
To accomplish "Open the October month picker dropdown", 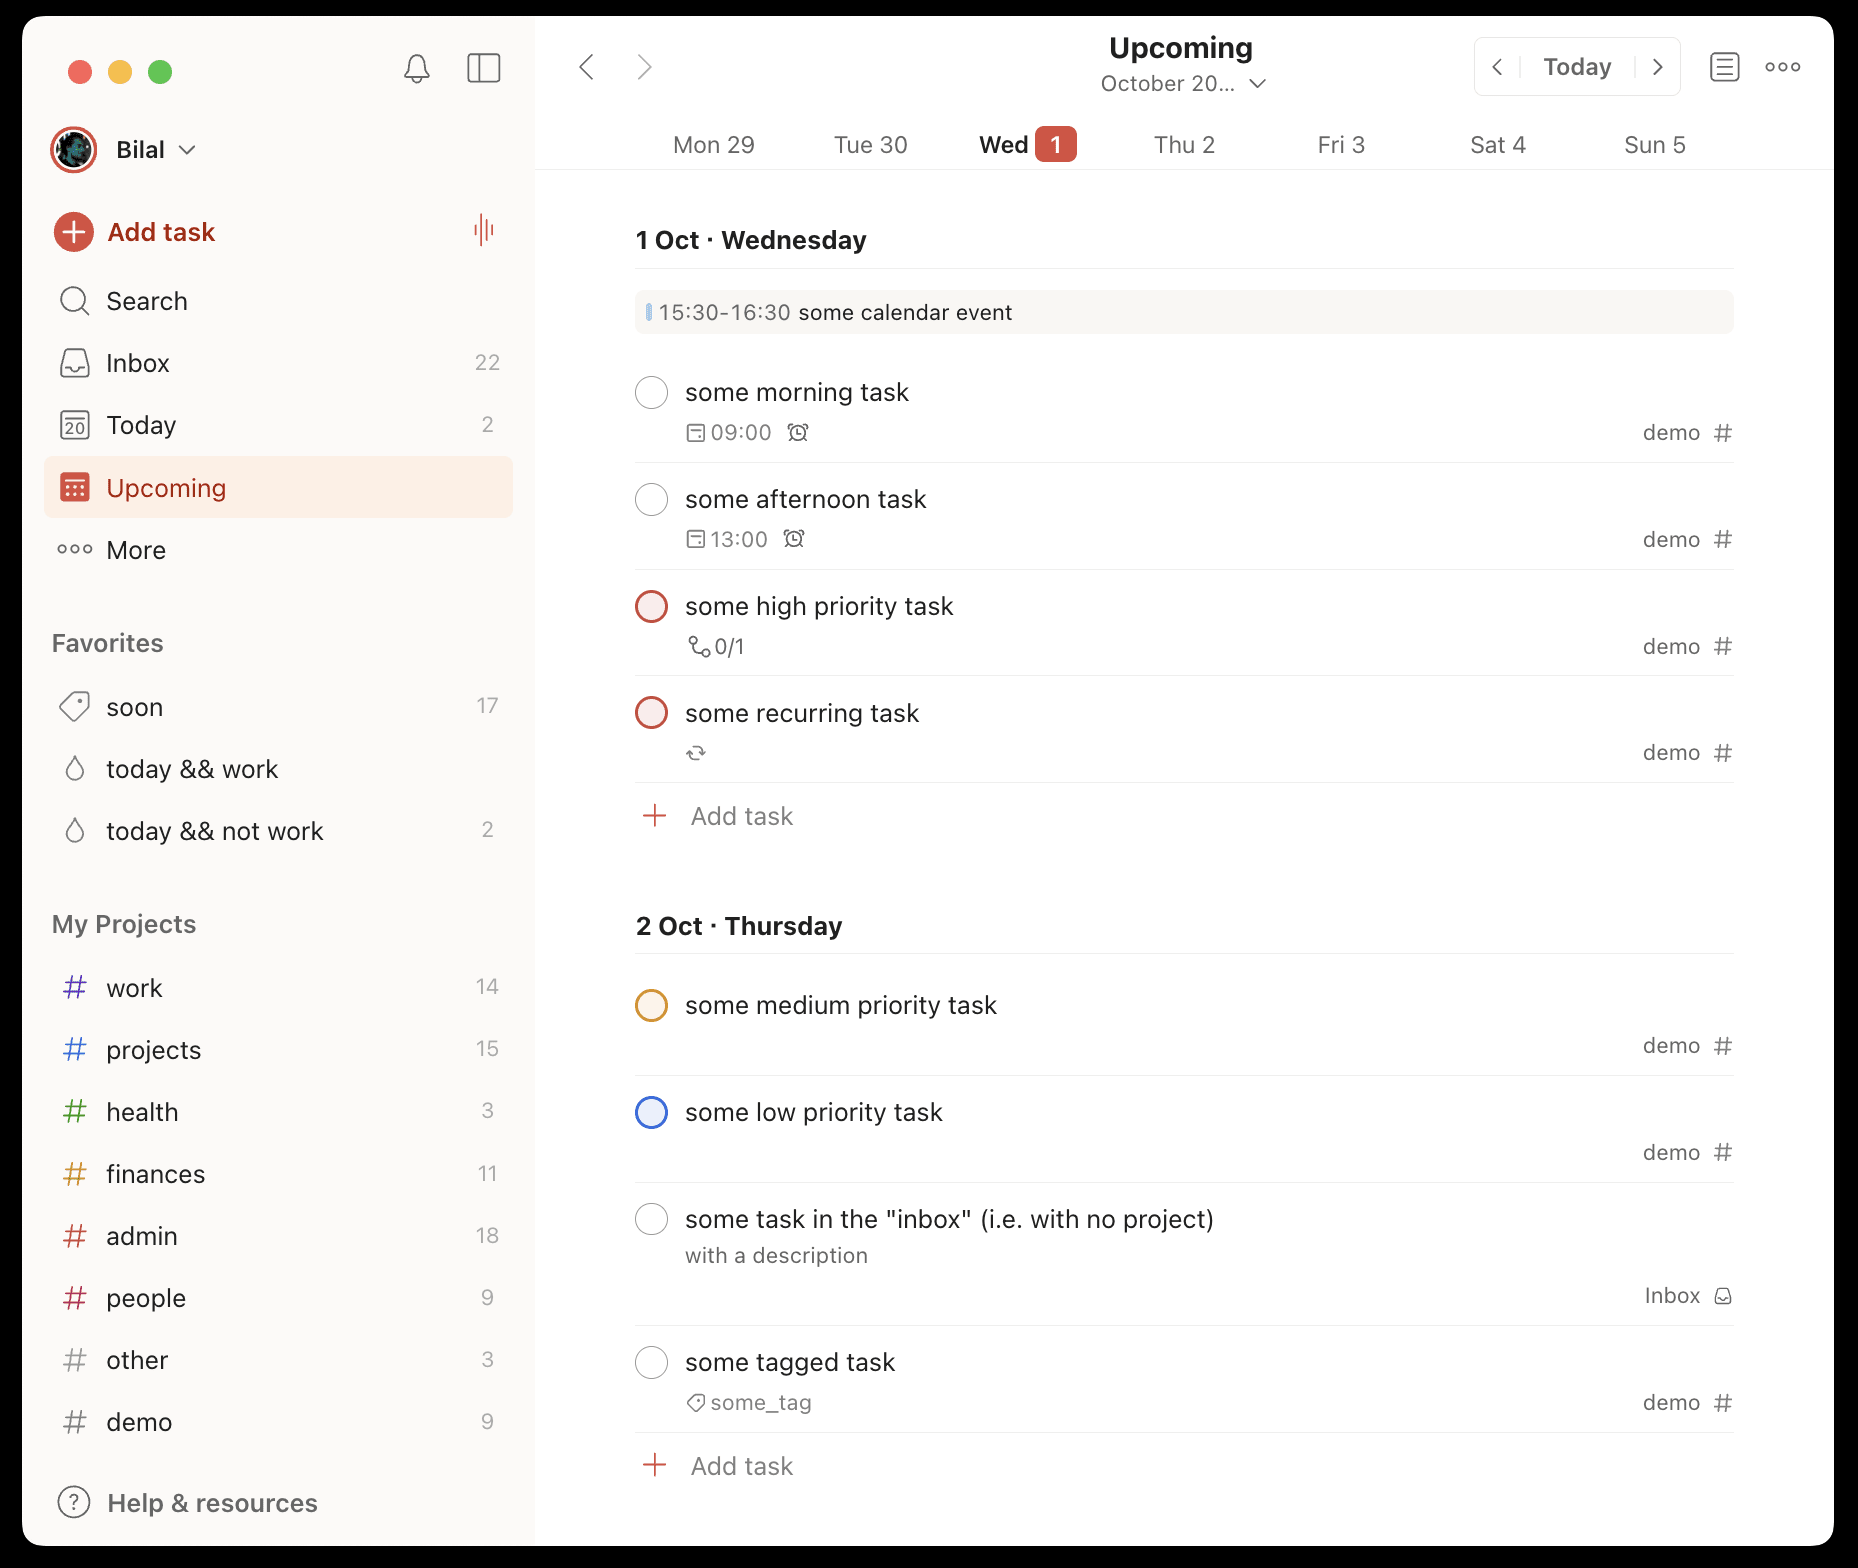I will 1183,84.
